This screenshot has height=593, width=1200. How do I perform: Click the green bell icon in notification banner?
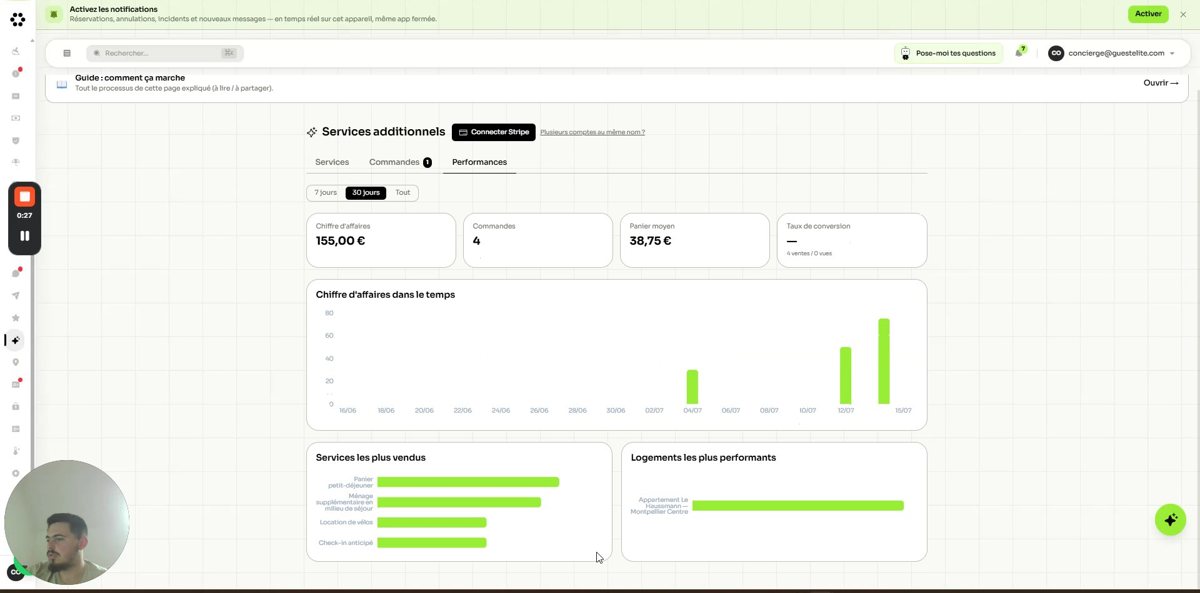tap(54, 14)
